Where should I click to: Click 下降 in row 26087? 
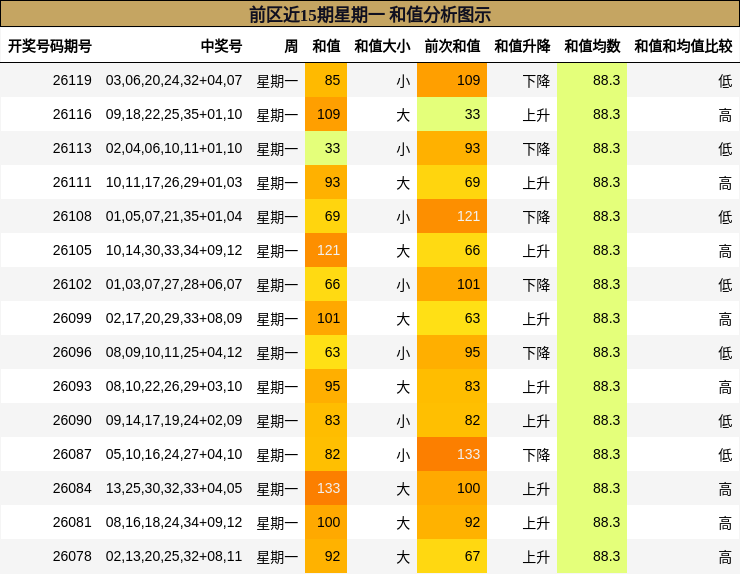pos(536,455)
